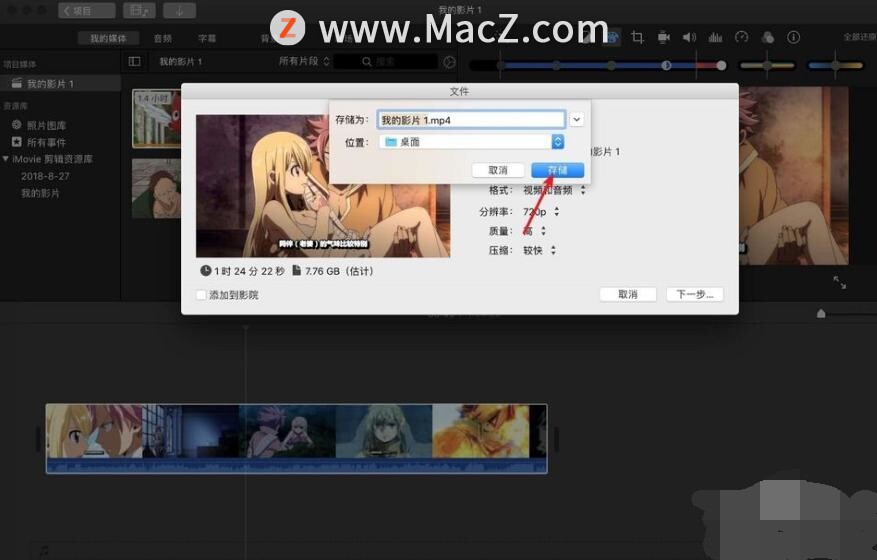
Task: Switch to the 字幕 tab
Action: [207, 38]
